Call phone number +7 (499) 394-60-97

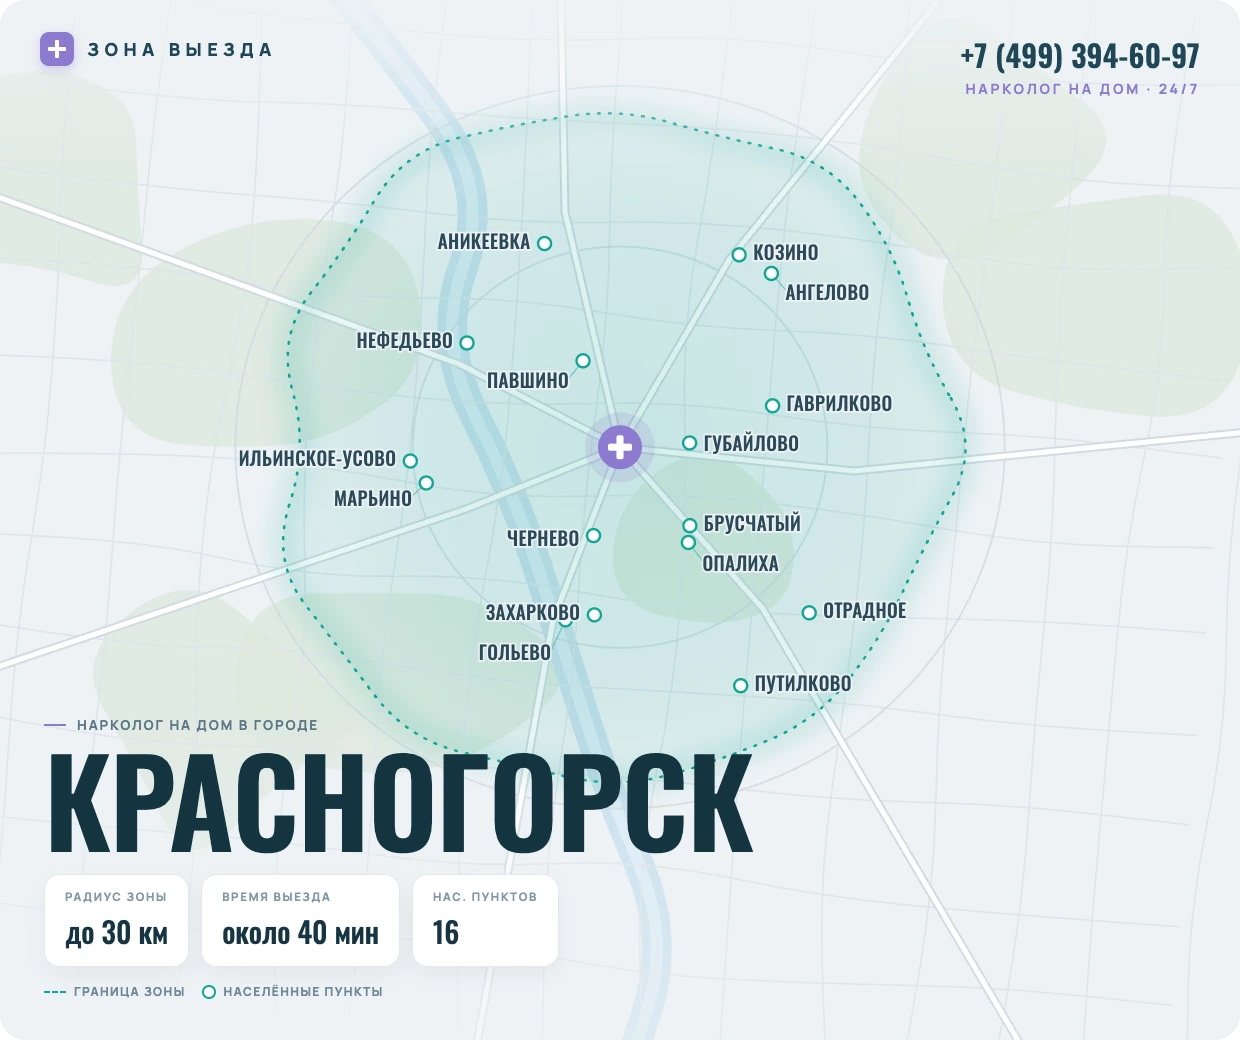point(1079,56)
